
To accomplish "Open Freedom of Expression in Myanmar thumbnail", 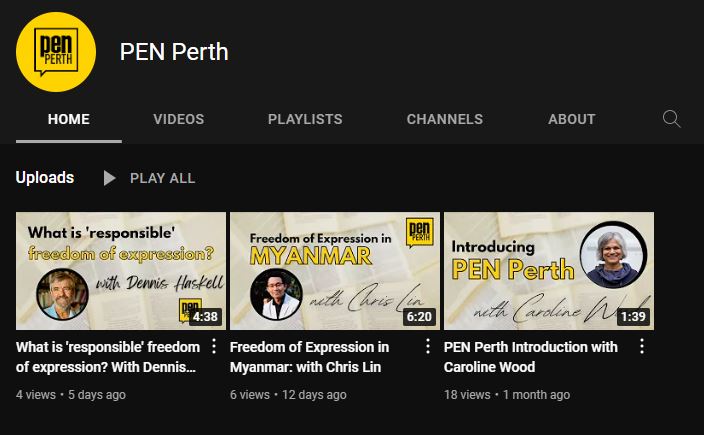I will click(335, 271).
